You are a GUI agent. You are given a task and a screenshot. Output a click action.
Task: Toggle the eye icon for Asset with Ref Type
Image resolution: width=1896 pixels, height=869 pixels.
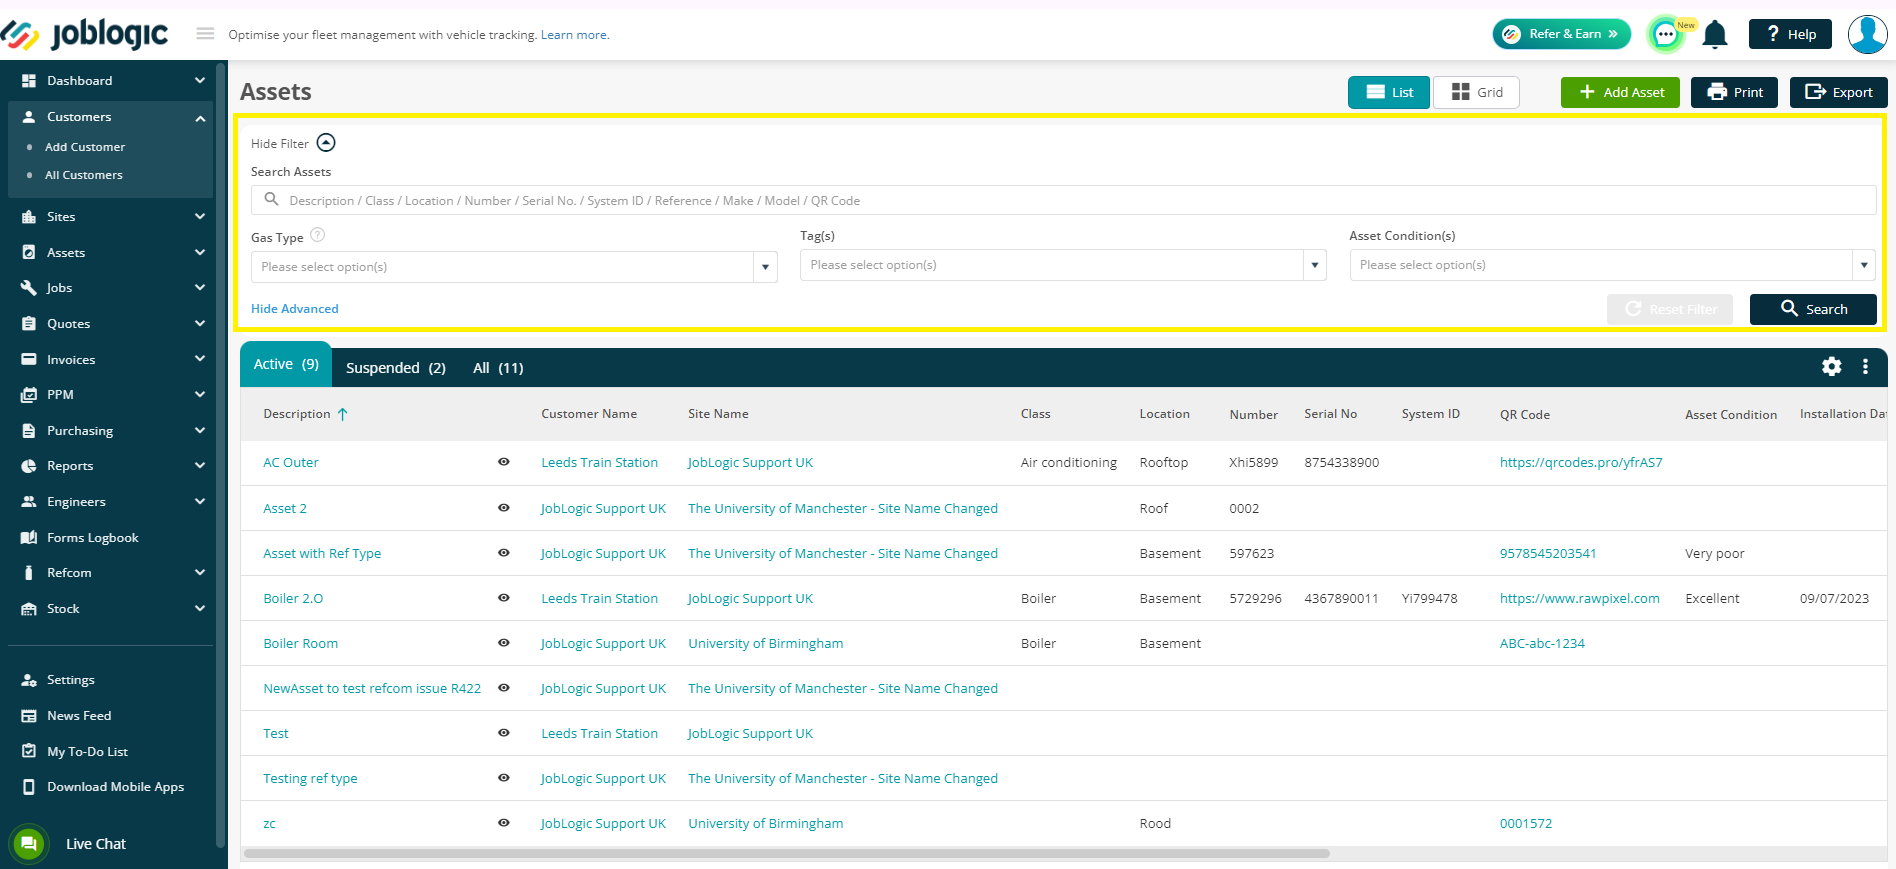click(x=504, y=553)
